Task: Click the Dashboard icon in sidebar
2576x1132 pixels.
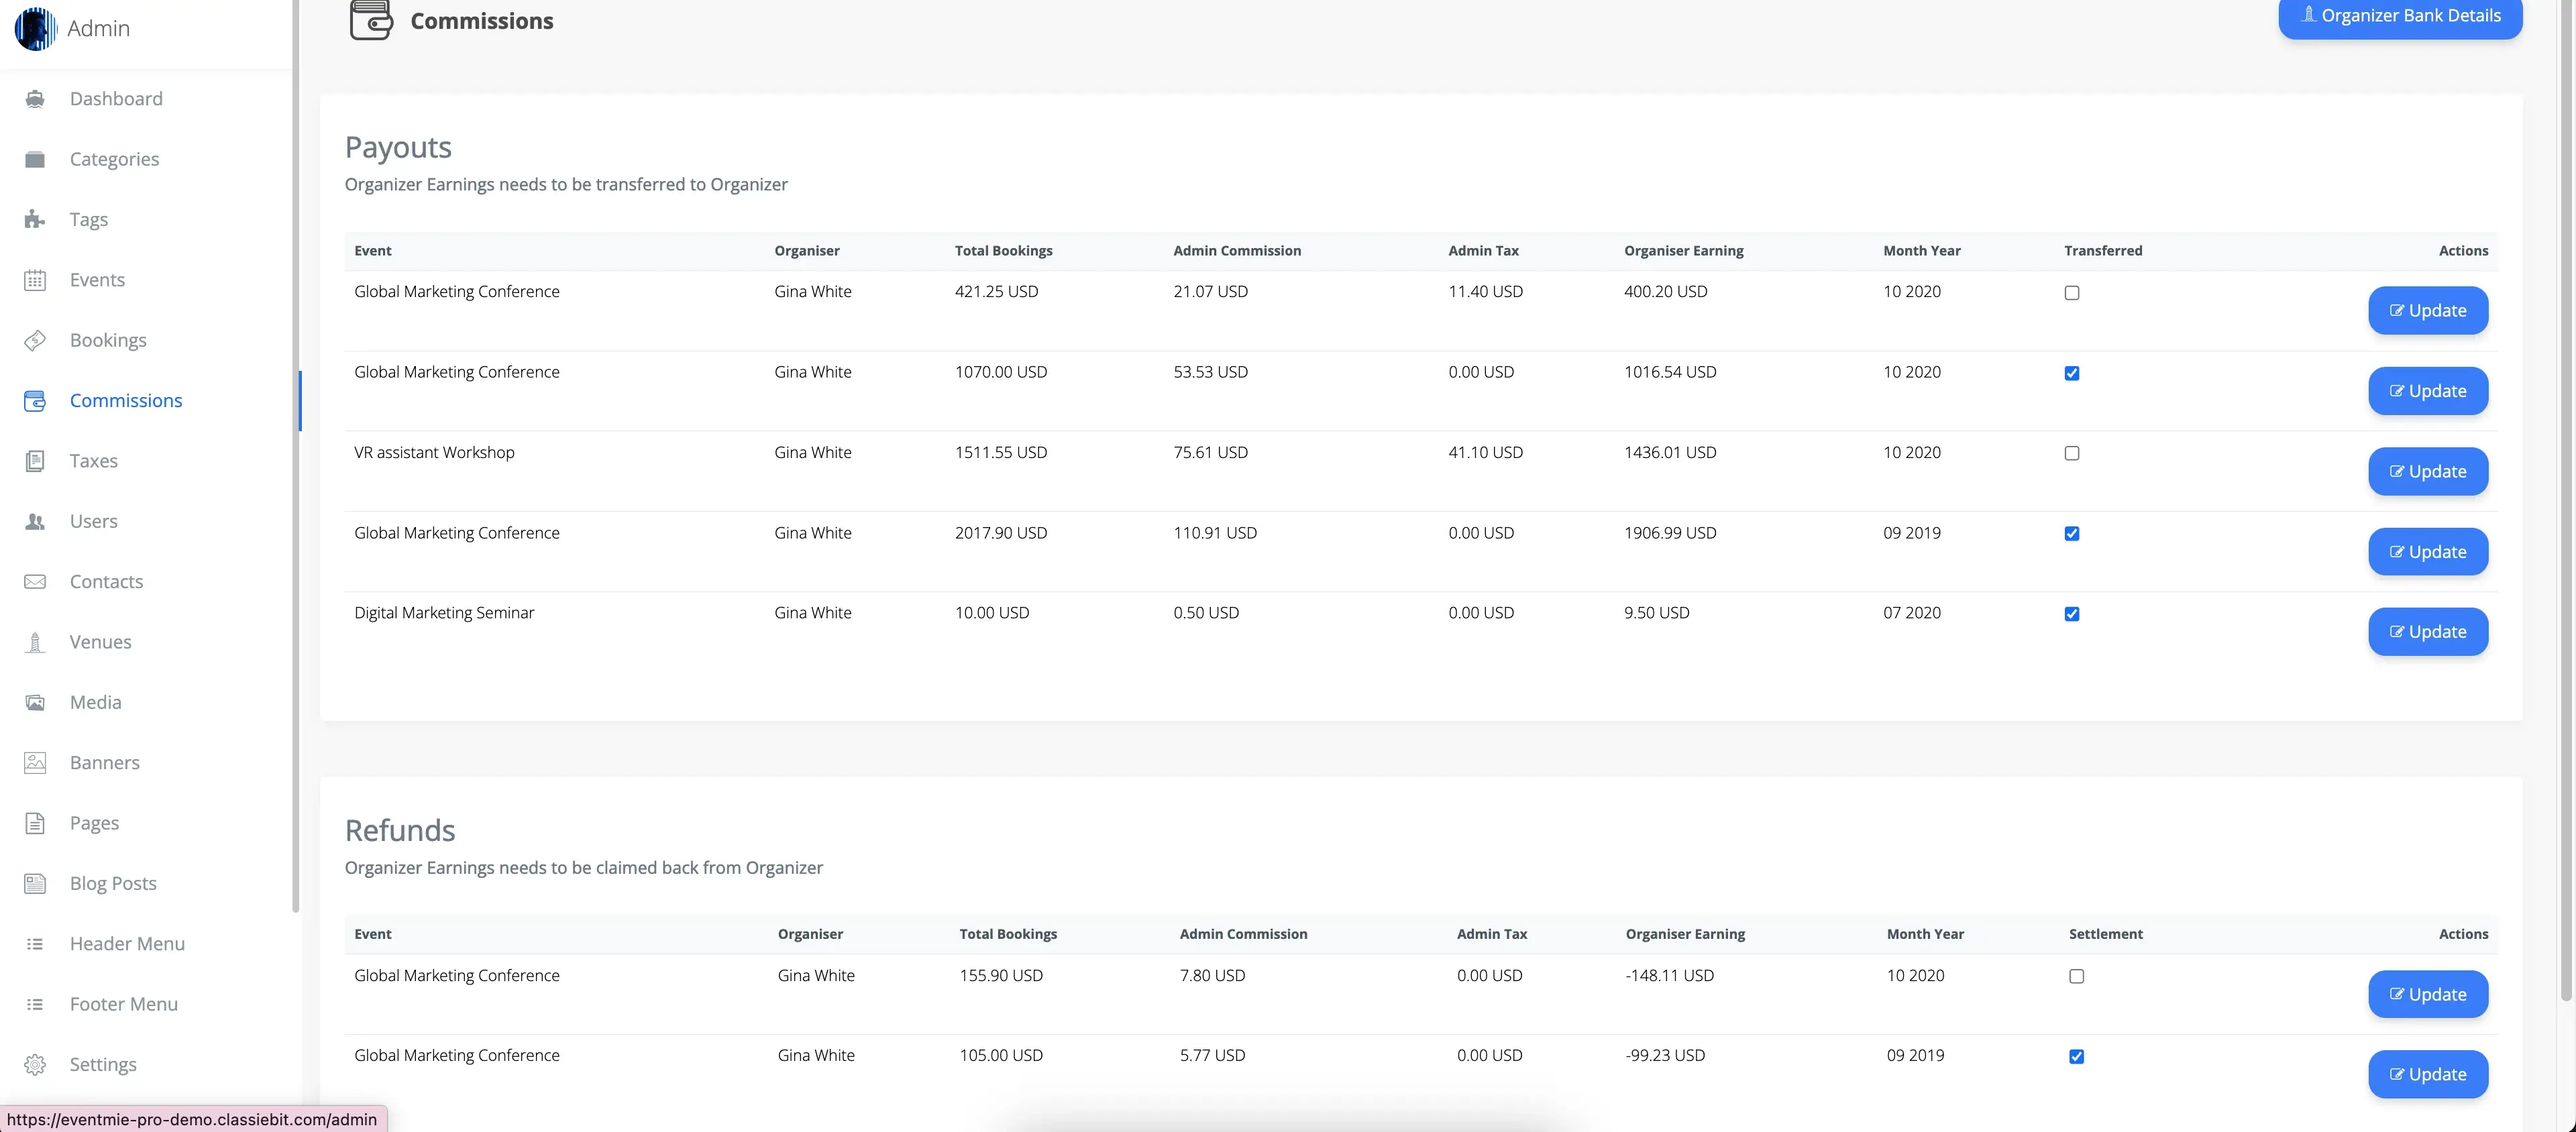Action: point(35,99)
